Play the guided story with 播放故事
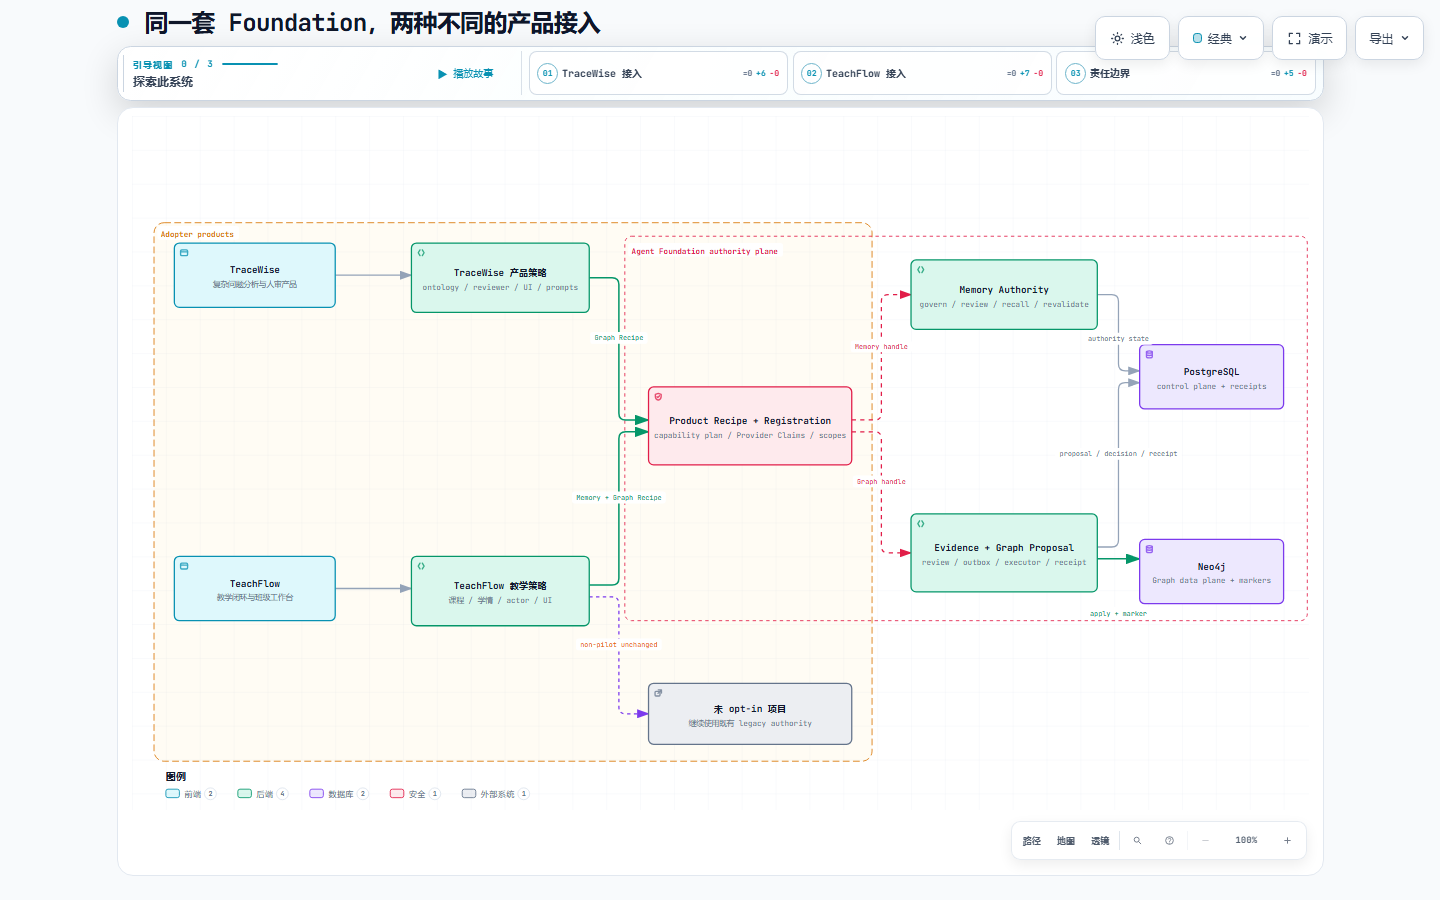1440x900 pixels. [466, 74]
